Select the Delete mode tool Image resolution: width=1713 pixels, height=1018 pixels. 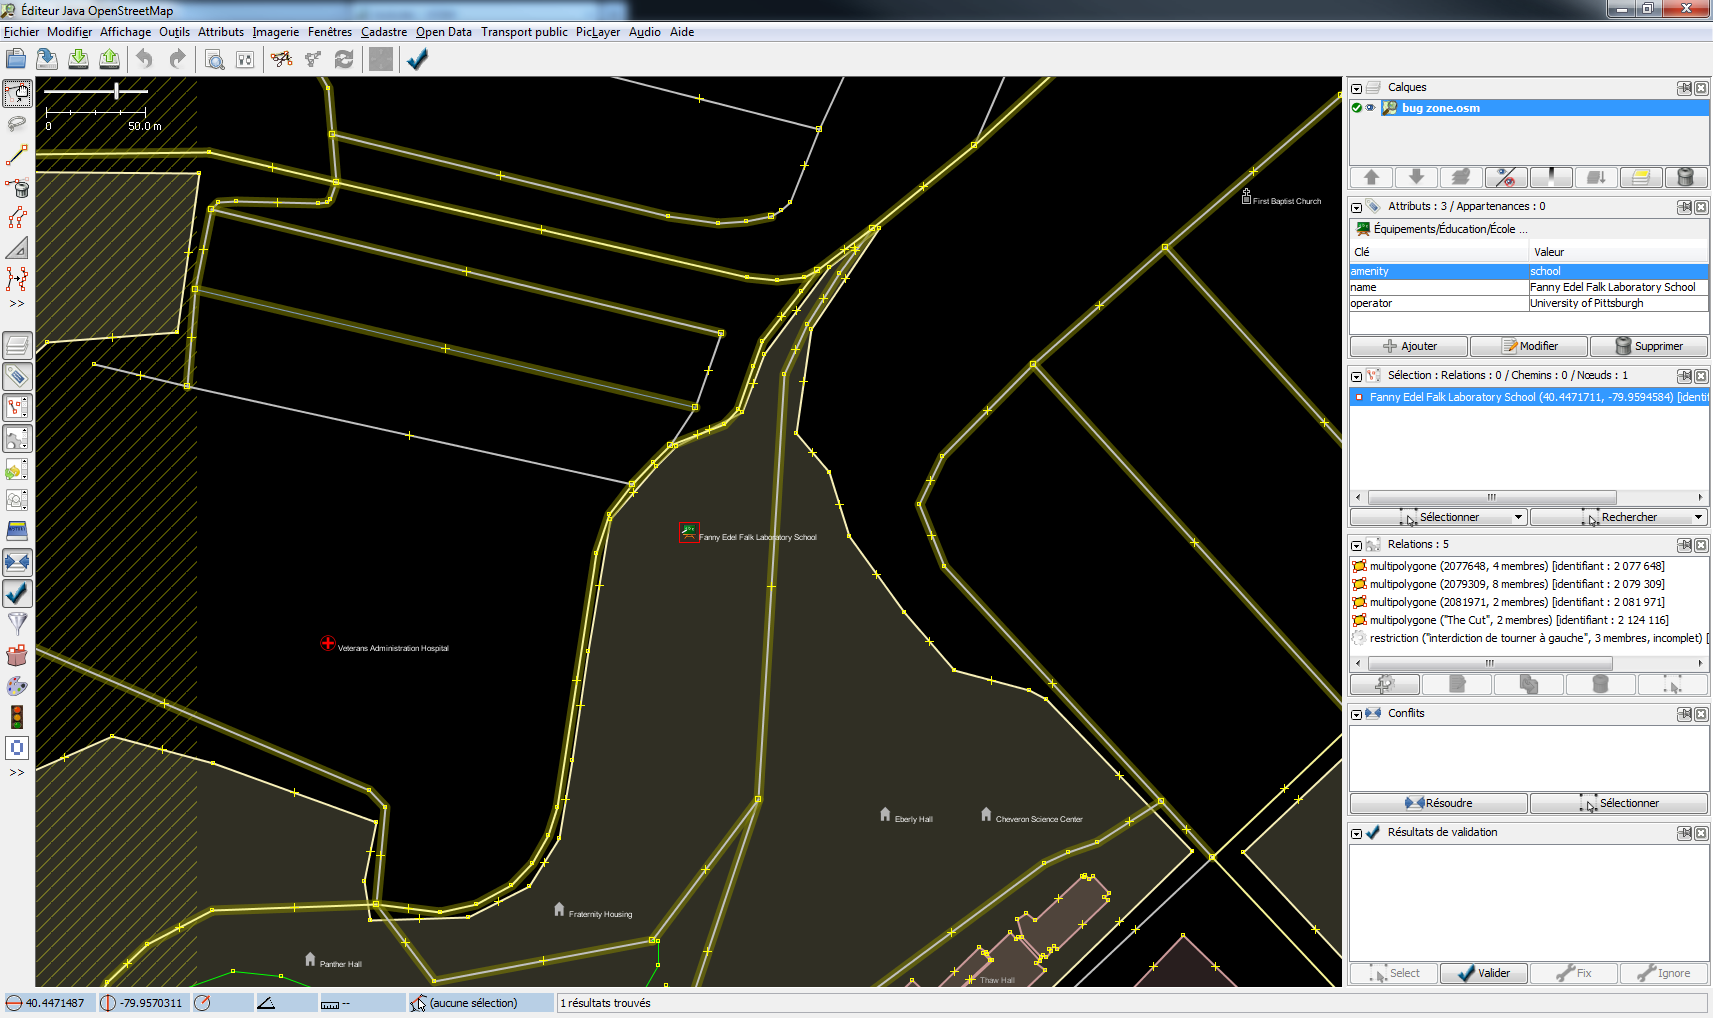coord(17,187)
